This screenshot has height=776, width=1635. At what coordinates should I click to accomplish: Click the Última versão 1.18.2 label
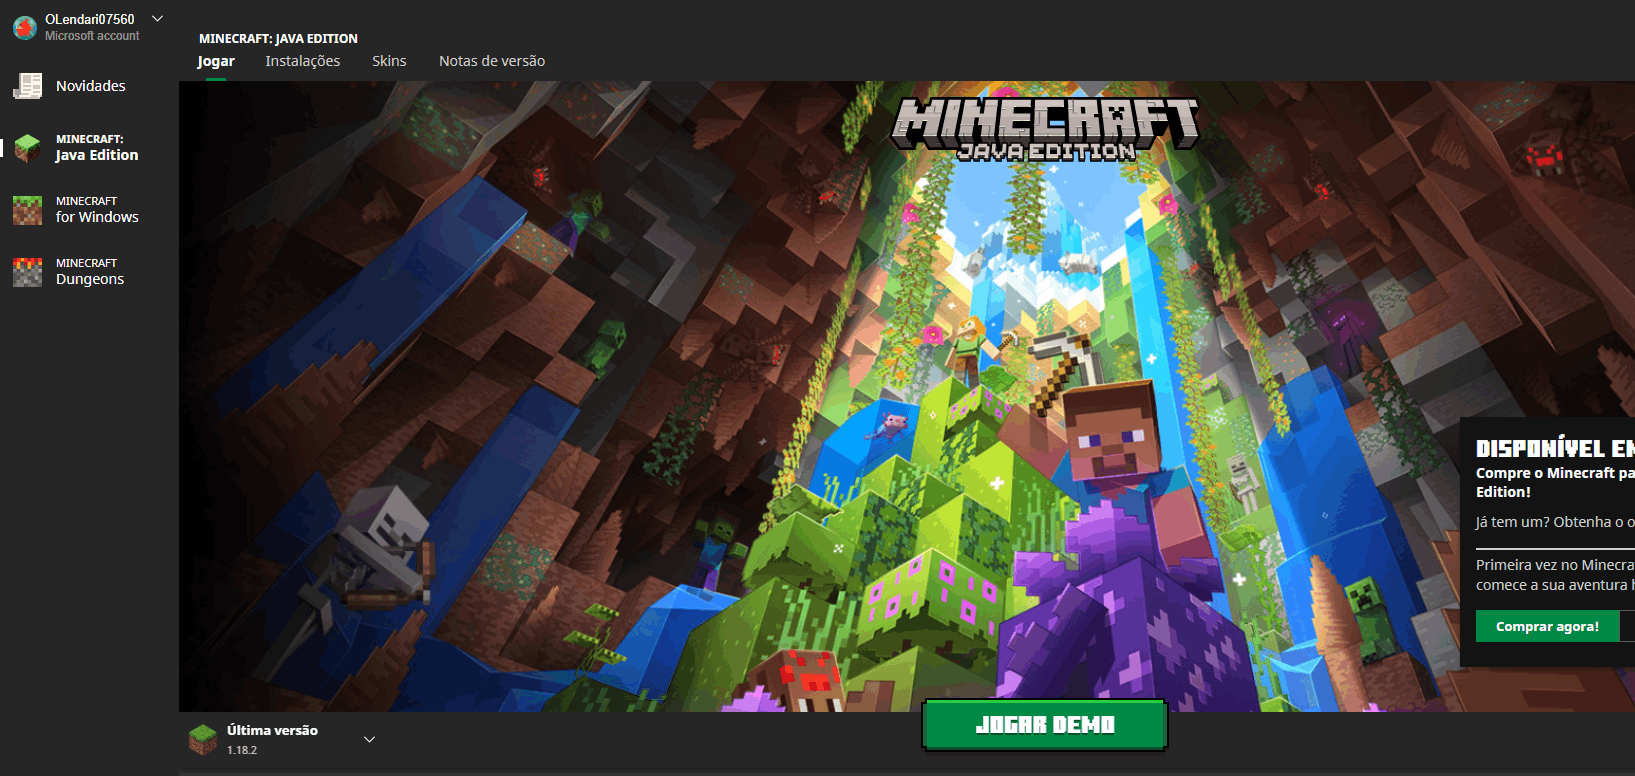pyautogui.click(x=272, y=739)
